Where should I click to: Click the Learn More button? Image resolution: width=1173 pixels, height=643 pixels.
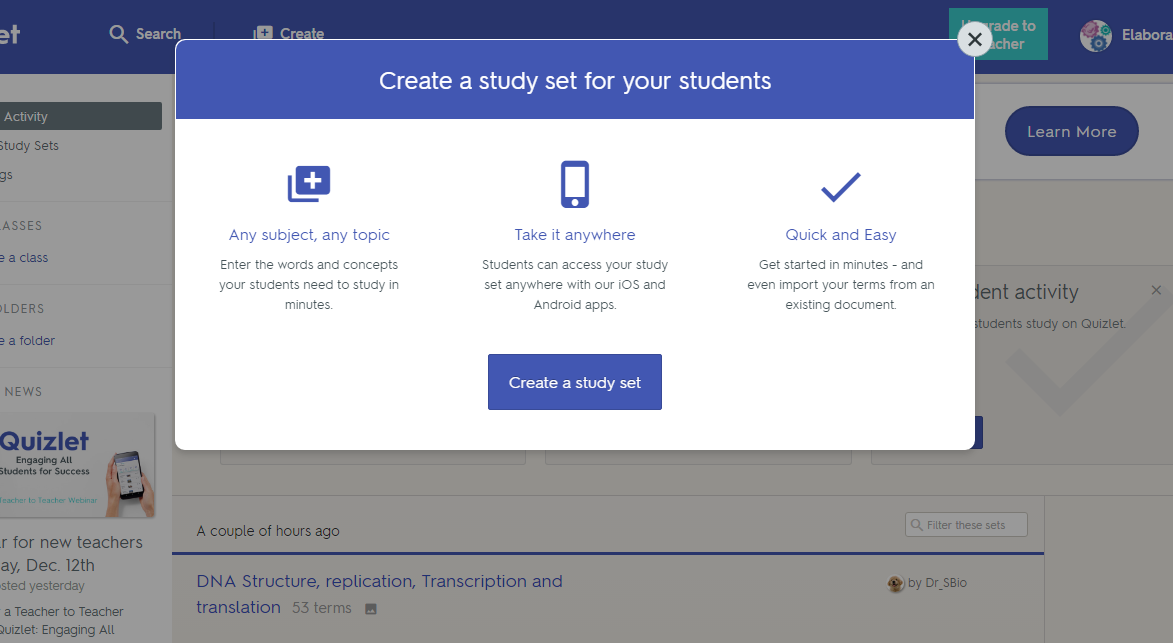point(1071,132)
